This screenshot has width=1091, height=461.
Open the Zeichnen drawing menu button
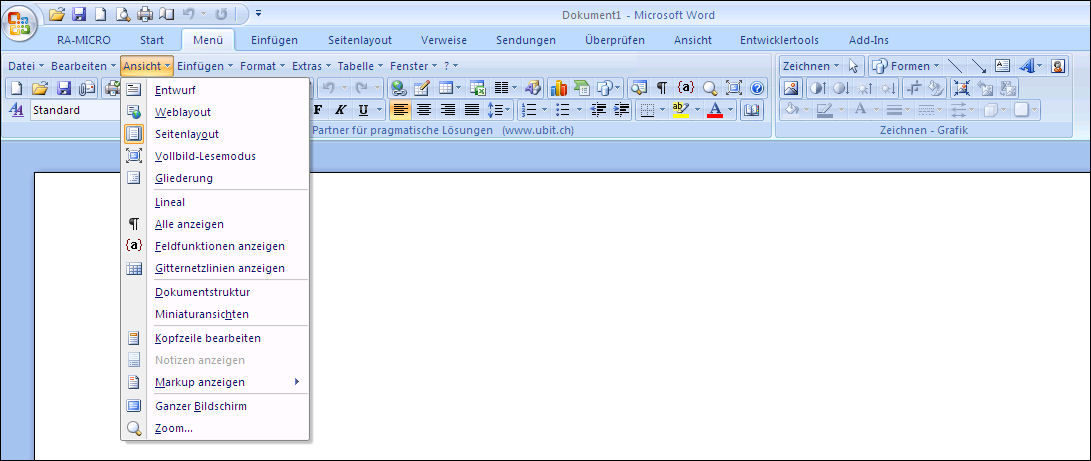[x=810, y=66]
